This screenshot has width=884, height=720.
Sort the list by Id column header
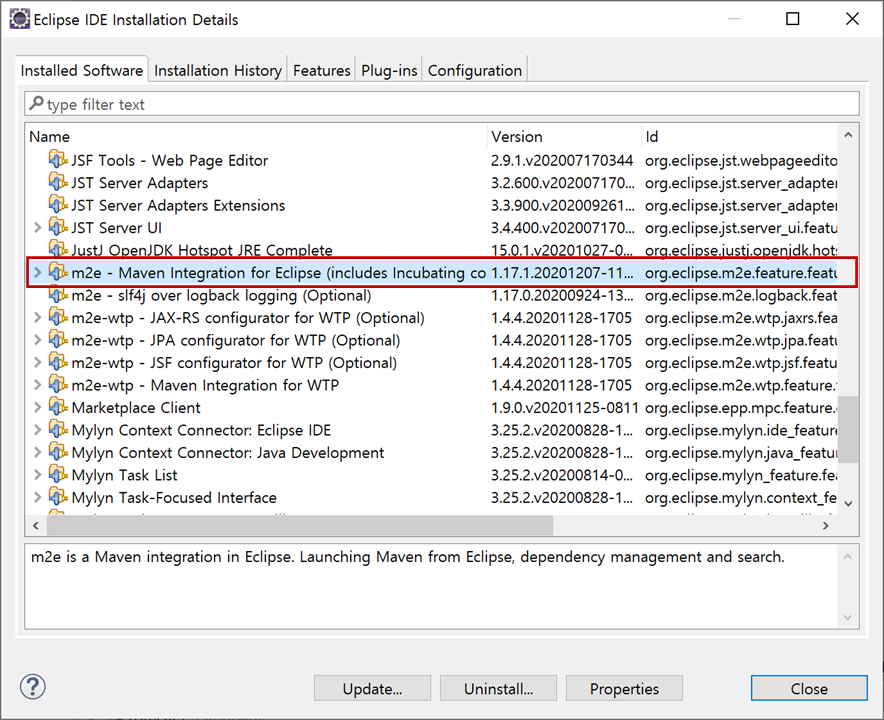739,136
